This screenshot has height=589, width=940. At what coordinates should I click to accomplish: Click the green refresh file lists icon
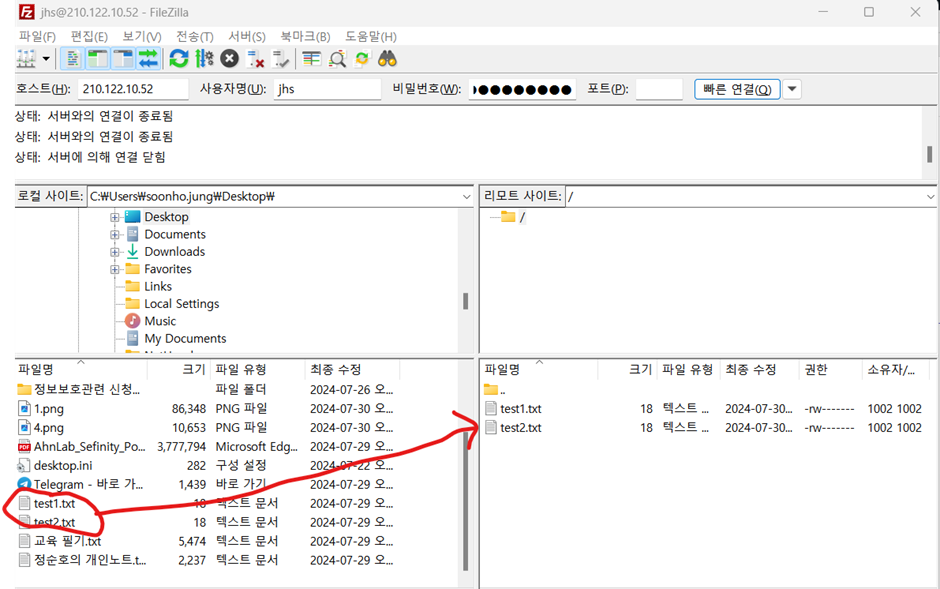click(x=179, y=59)
